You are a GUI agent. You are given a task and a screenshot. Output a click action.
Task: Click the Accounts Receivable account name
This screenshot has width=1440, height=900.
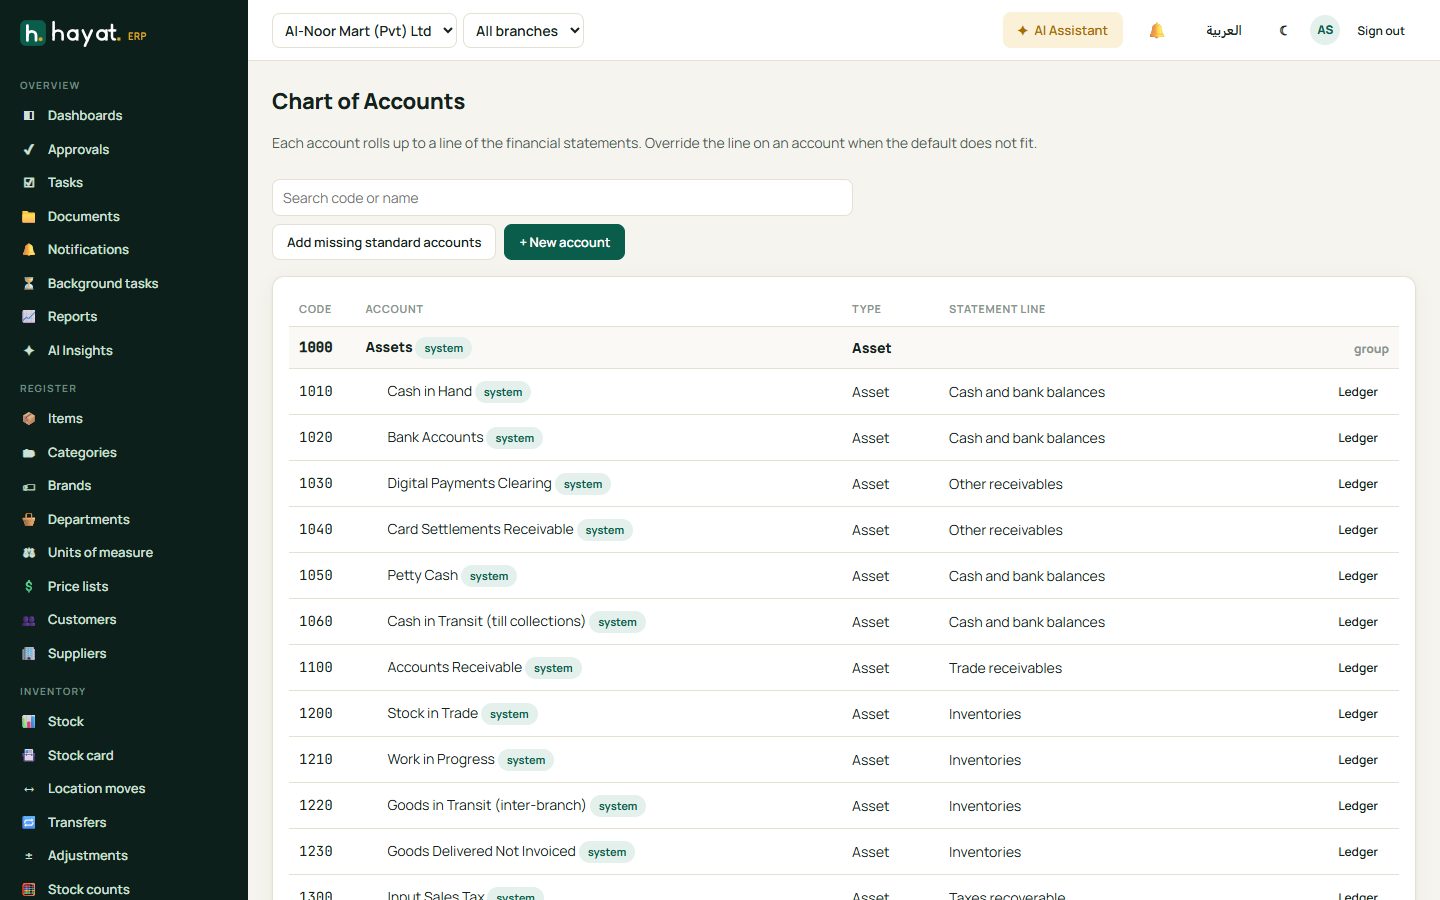pos(454,668)
